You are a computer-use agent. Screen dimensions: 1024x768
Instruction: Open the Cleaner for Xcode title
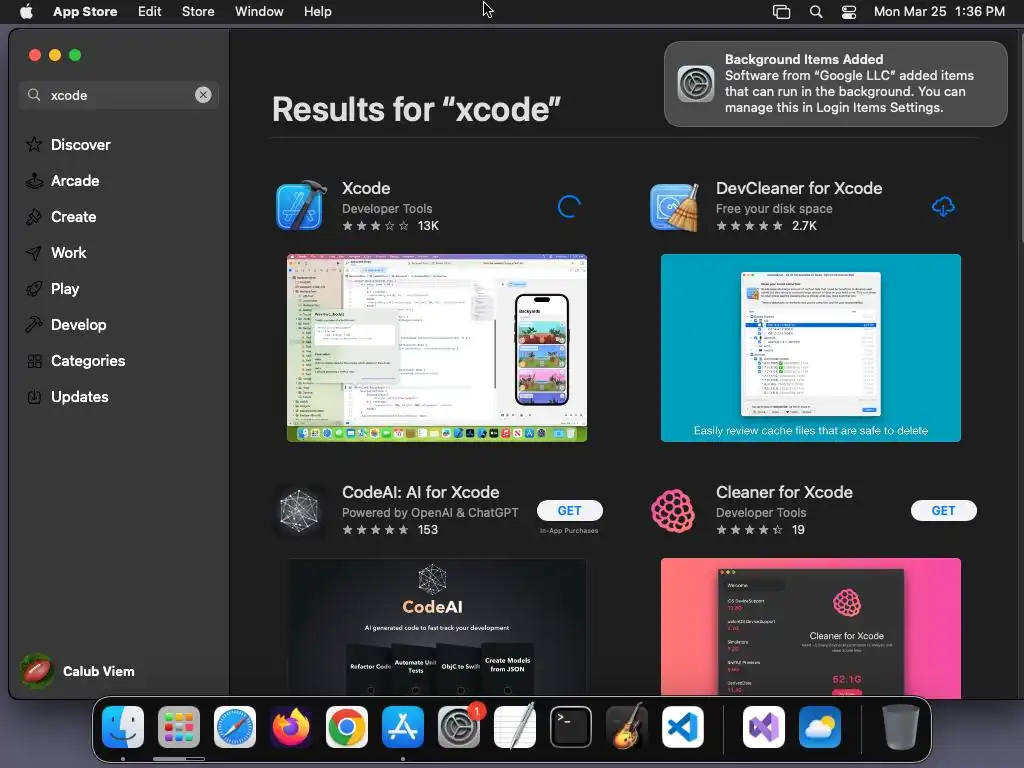tap(784, 492)
